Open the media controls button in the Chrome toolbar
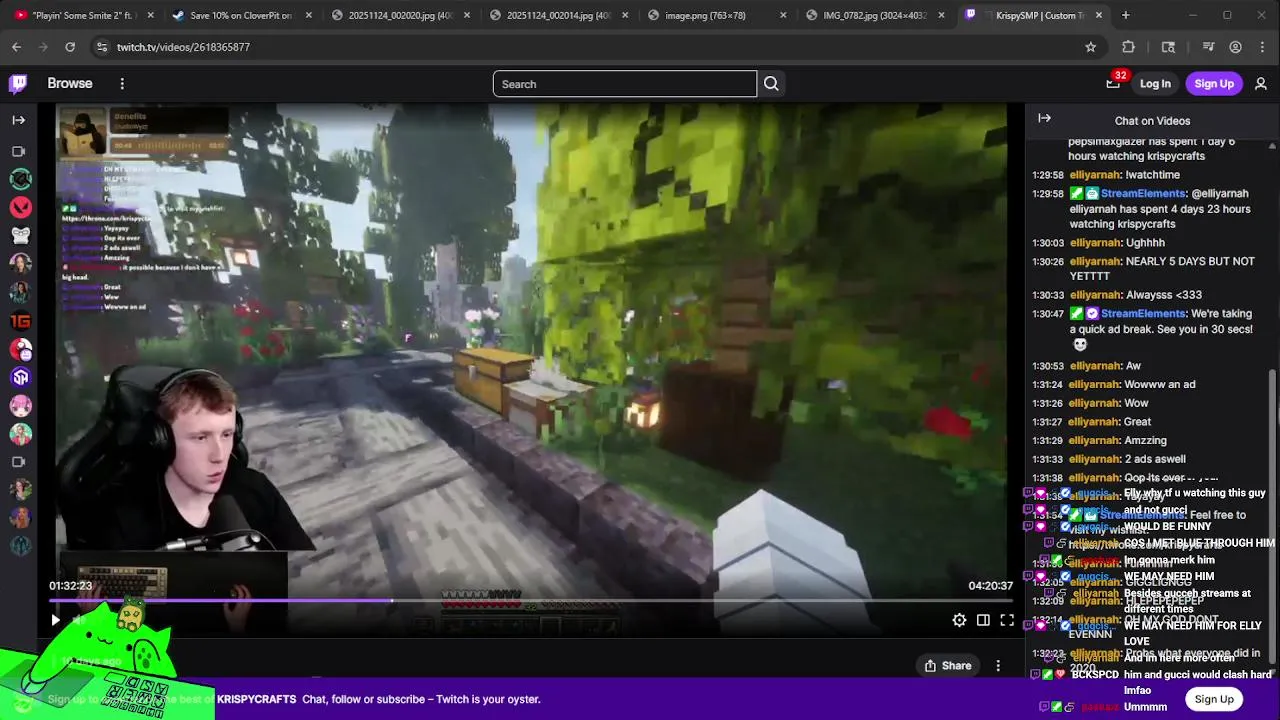Image resolution: width=1280 pixels, height=720 pixels. tap(1208, 47)
